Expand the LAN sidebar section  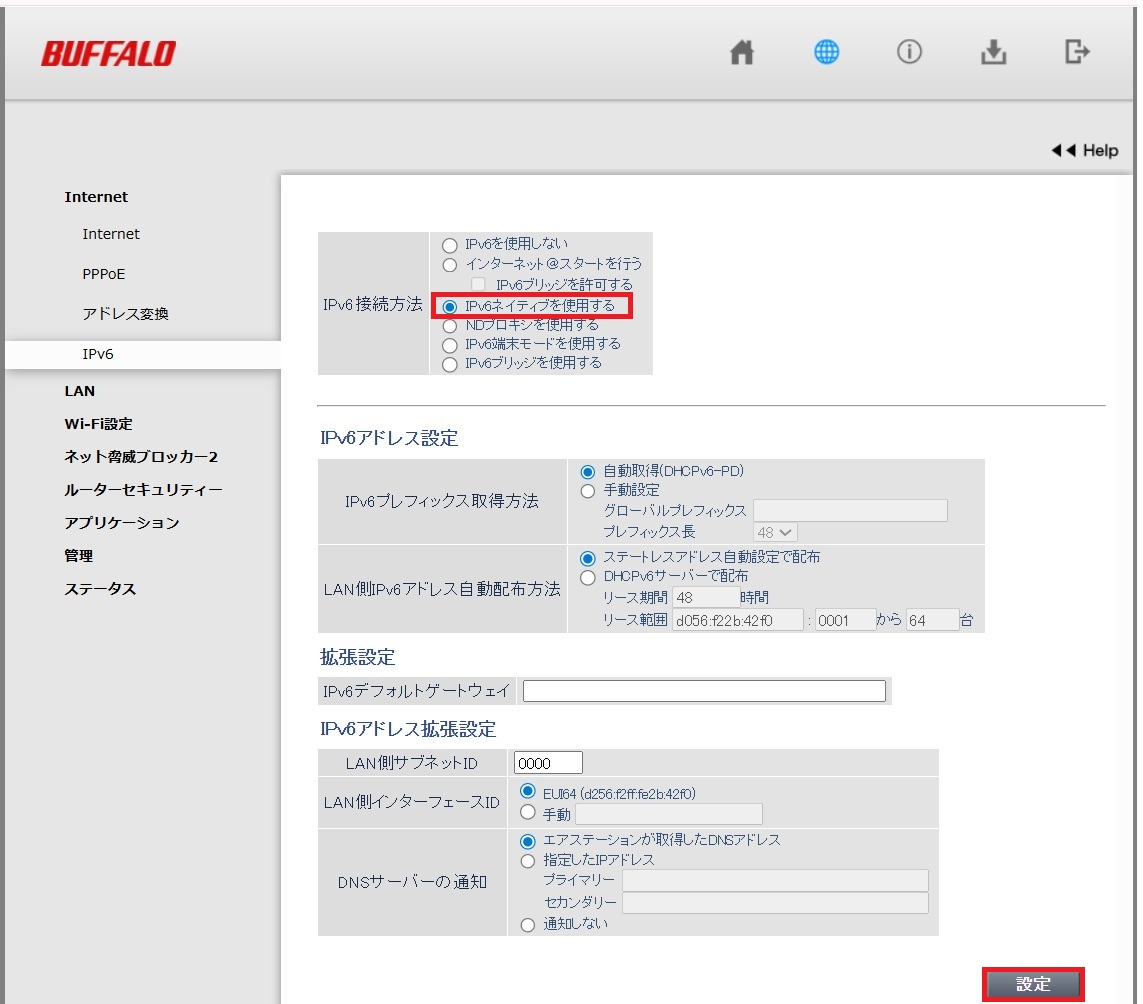(x=79, y=391)
